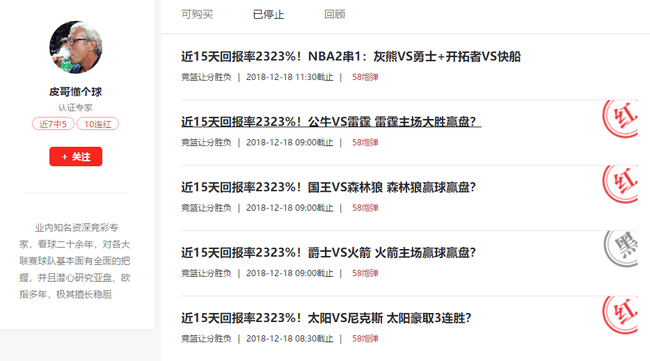This screenshot has height=361, width=650.
Task: Click 58炮弹 price on 国王VS森林狼 row
Action: tap(365, 208)
